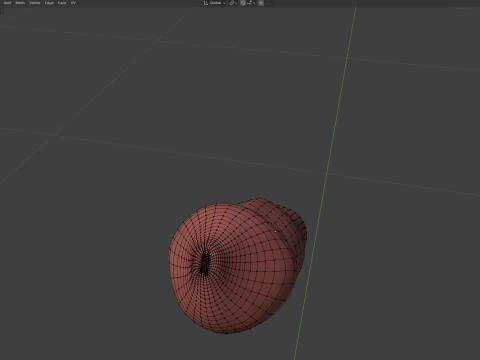Click the snapping increment icon
Screen dimensions: 480x360
(x=250, y=3)
